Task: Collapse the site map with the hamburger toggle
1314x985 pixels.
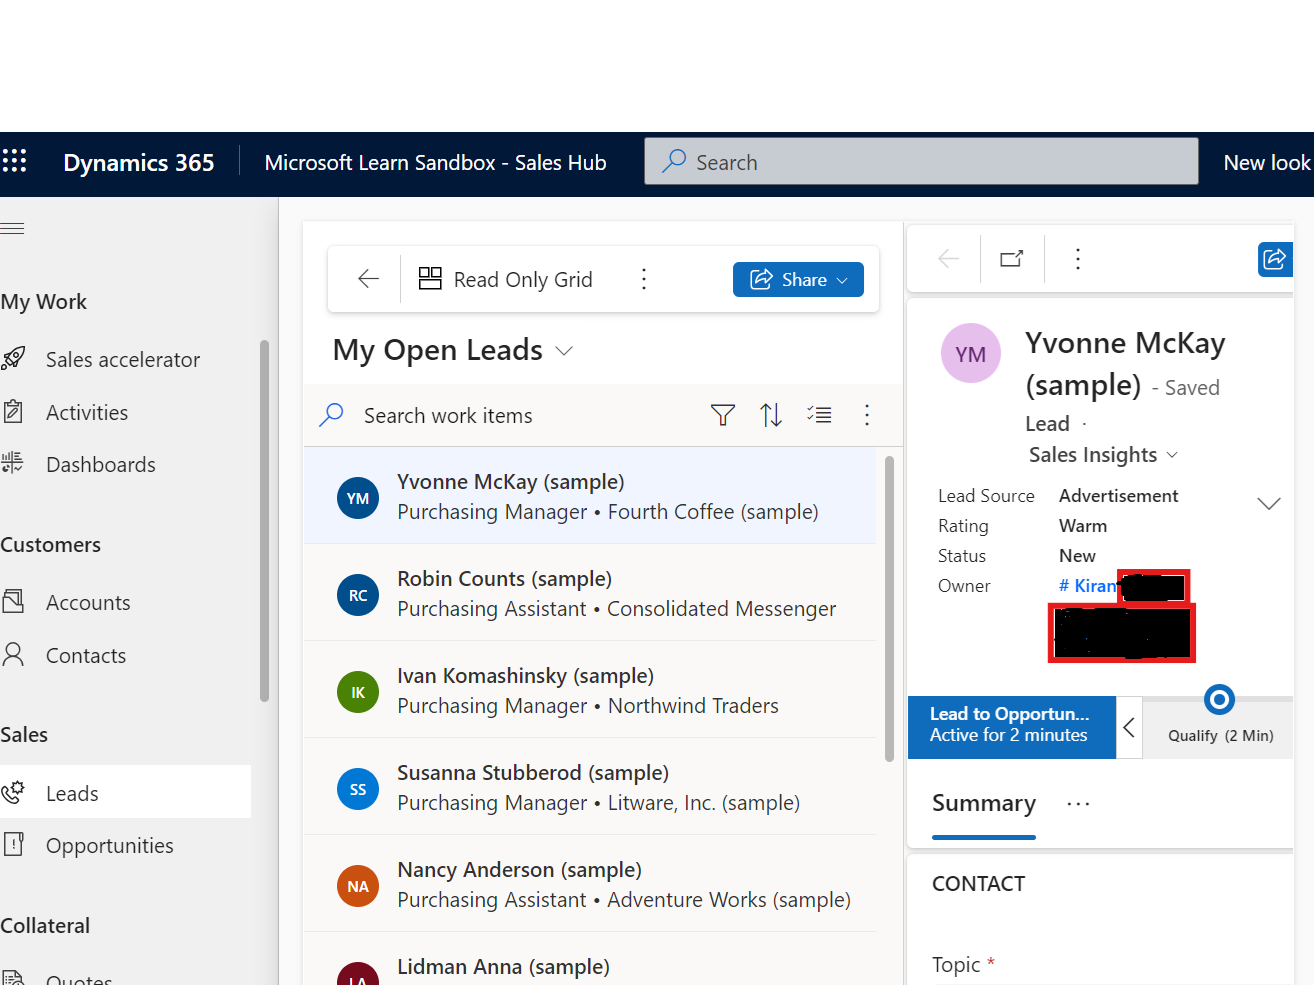Action: tap(13, 228)
